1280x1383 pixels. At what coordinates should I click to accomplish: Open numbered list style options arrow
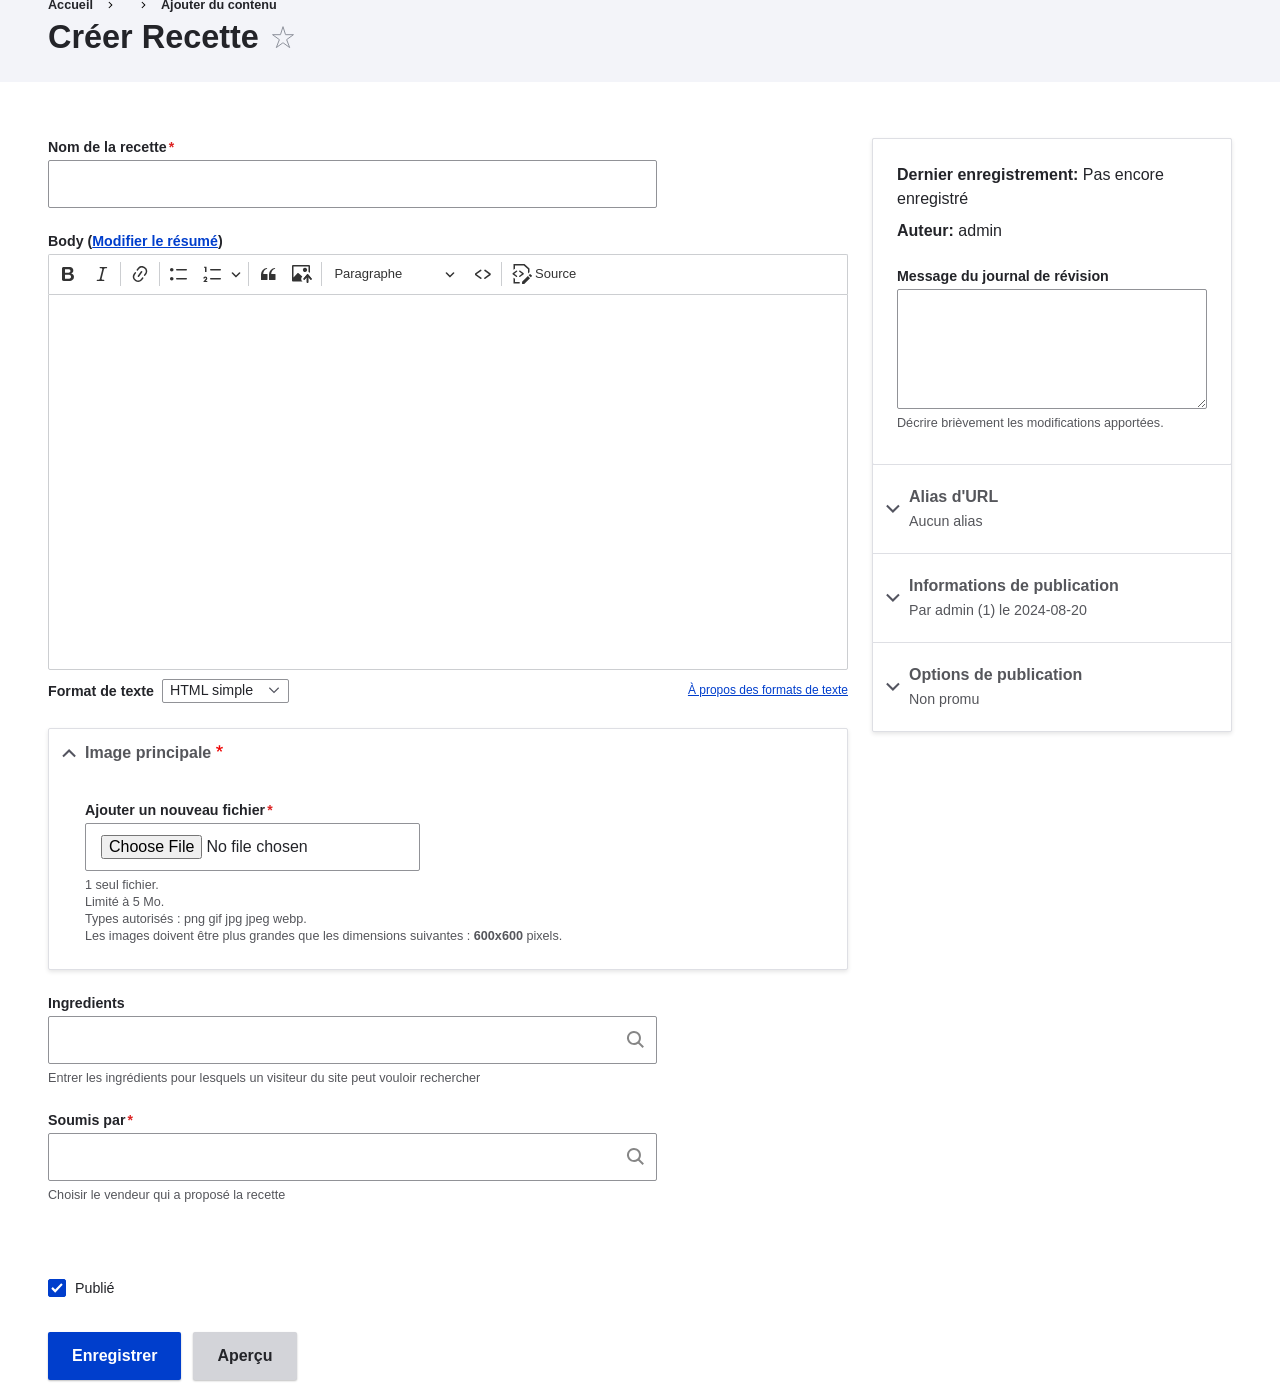[236, 274]
